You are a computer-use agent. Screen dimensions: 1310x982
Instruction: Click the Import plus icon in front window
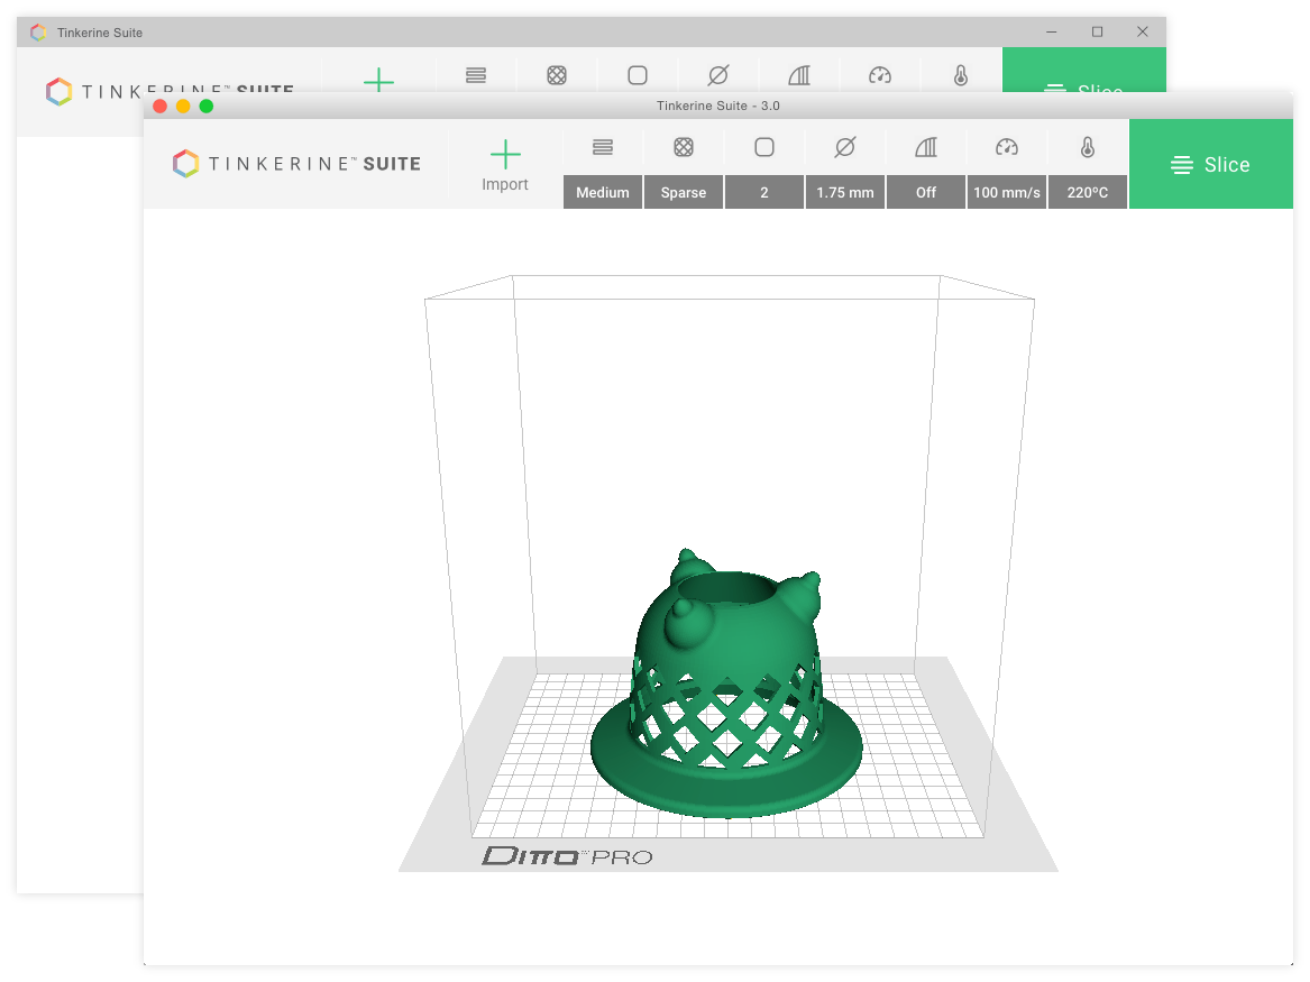[x=505, y=154]
